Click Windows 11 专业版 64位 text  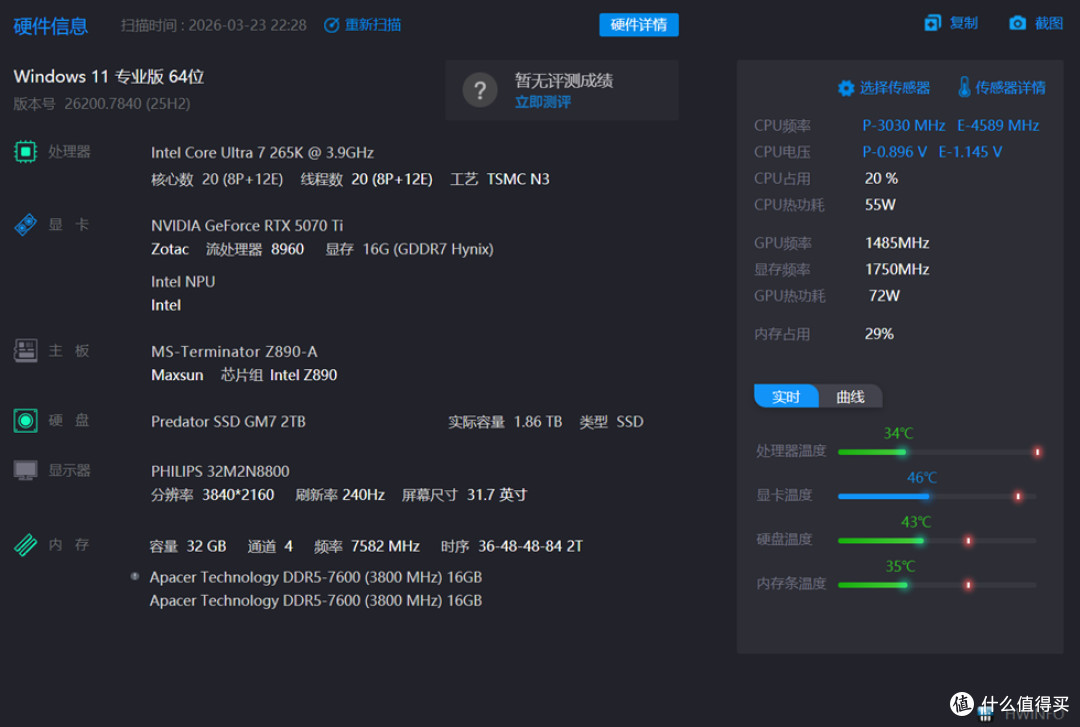(x=109, y=76)
